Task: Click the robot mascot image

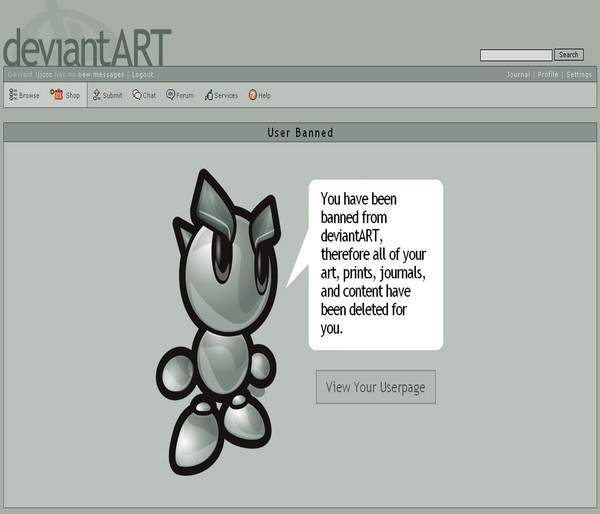Action: [x=218, y=322]
